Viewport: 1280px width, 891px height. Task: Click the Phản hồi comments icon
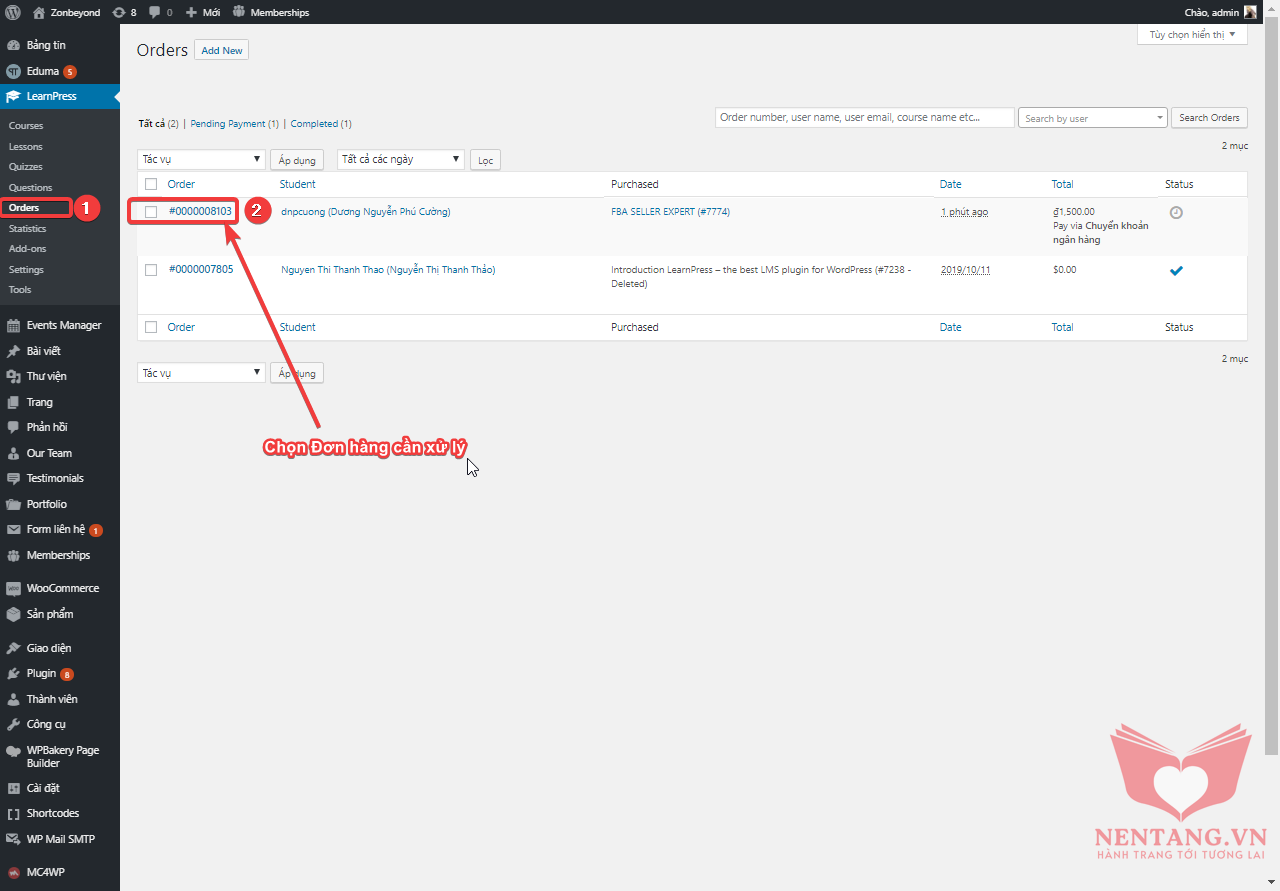[13, 427]
